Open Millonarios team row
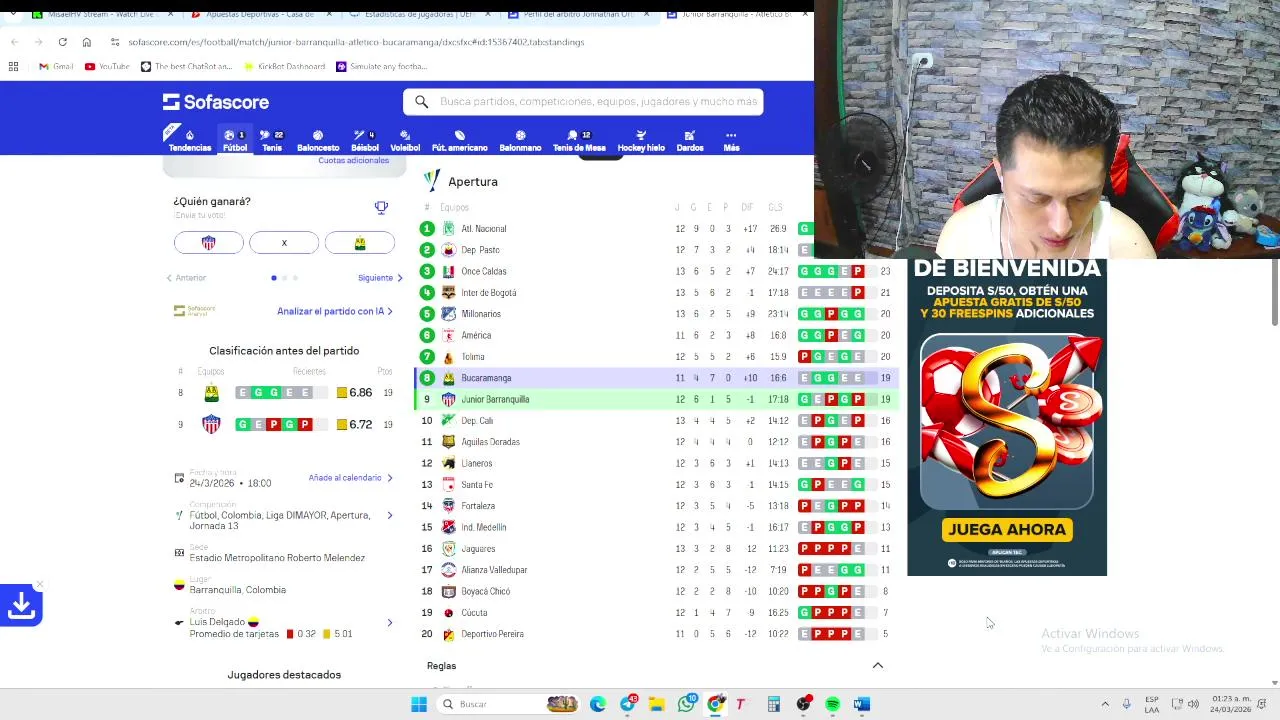 coord(656,314)
